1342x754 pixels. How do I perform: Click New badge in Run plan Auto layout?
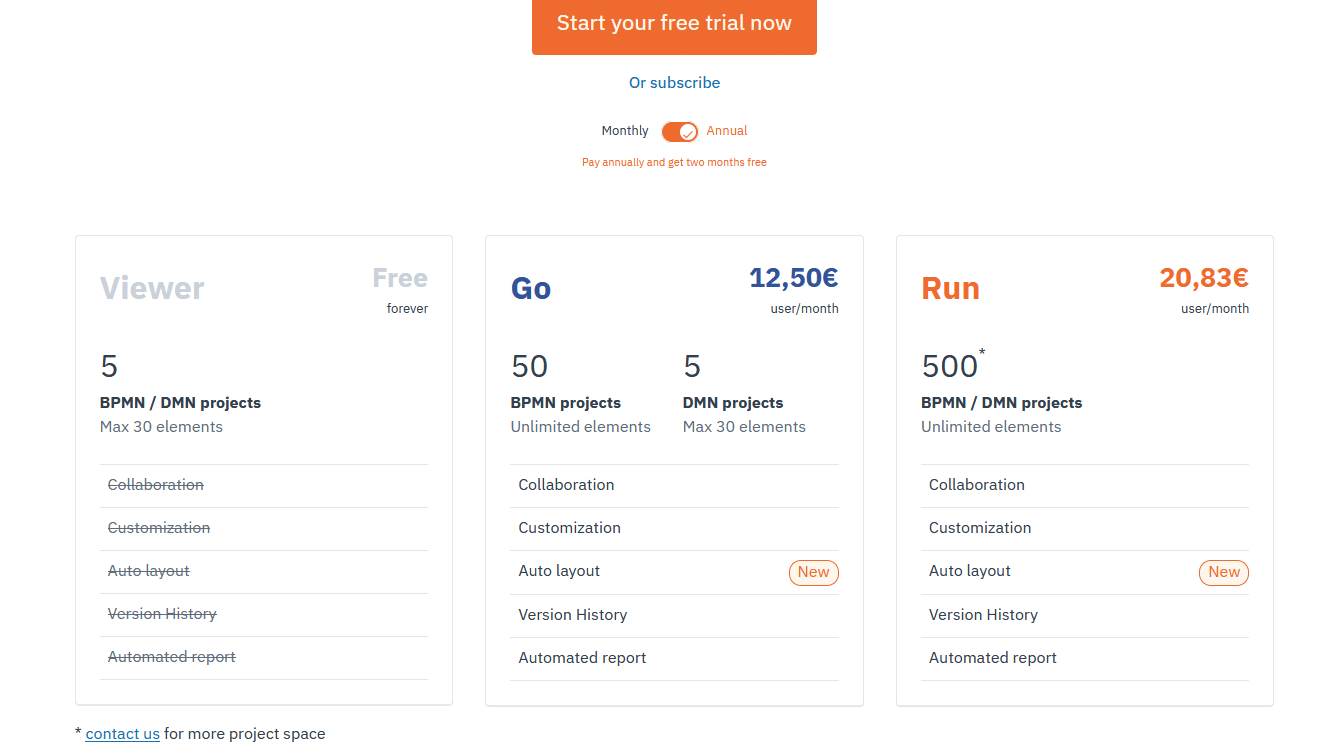click(x=1224, y=572)
